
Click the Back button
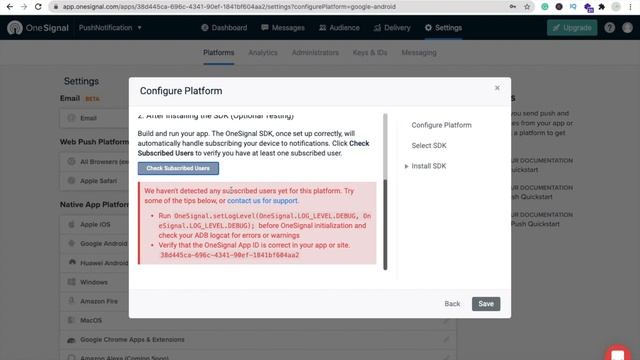point(452,304)
